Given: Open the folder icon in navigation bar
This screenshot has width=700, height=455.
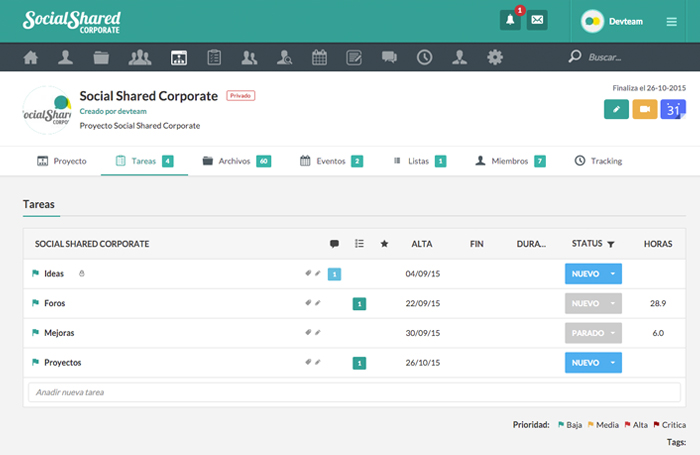Looking at the screenshot, I should tap(101, 57).
